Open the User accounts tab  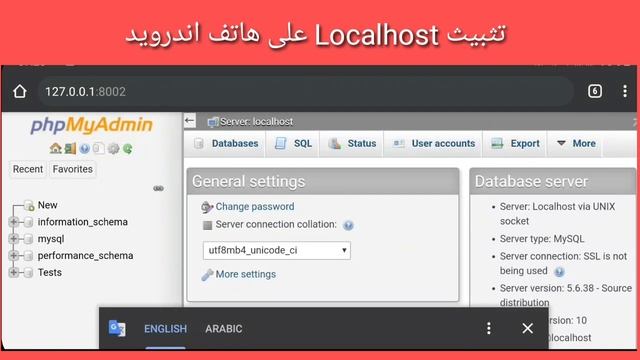pyautogui.click(x=433, y=144)
